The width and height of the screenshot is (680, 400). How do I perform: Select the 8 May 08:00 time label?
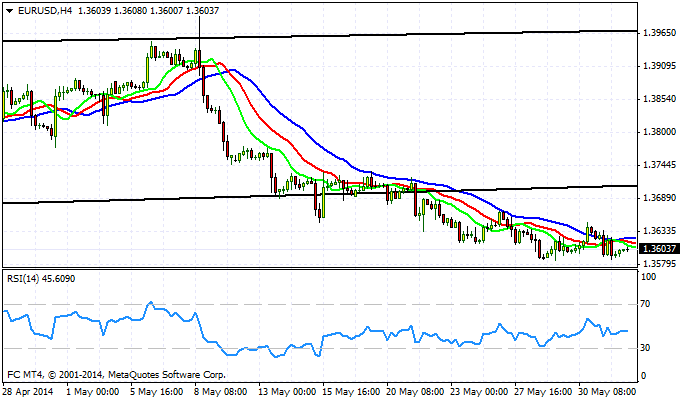coord(221,392)
